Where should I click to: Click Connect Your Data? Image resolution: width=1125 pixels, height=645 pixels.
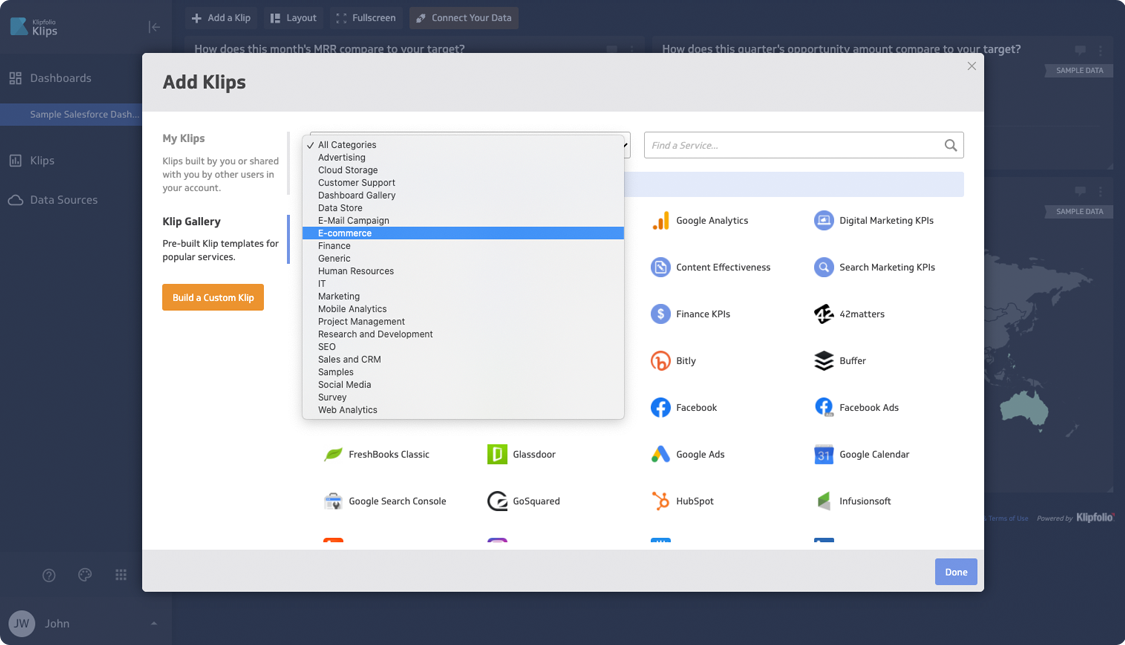[x=463, y=18]
